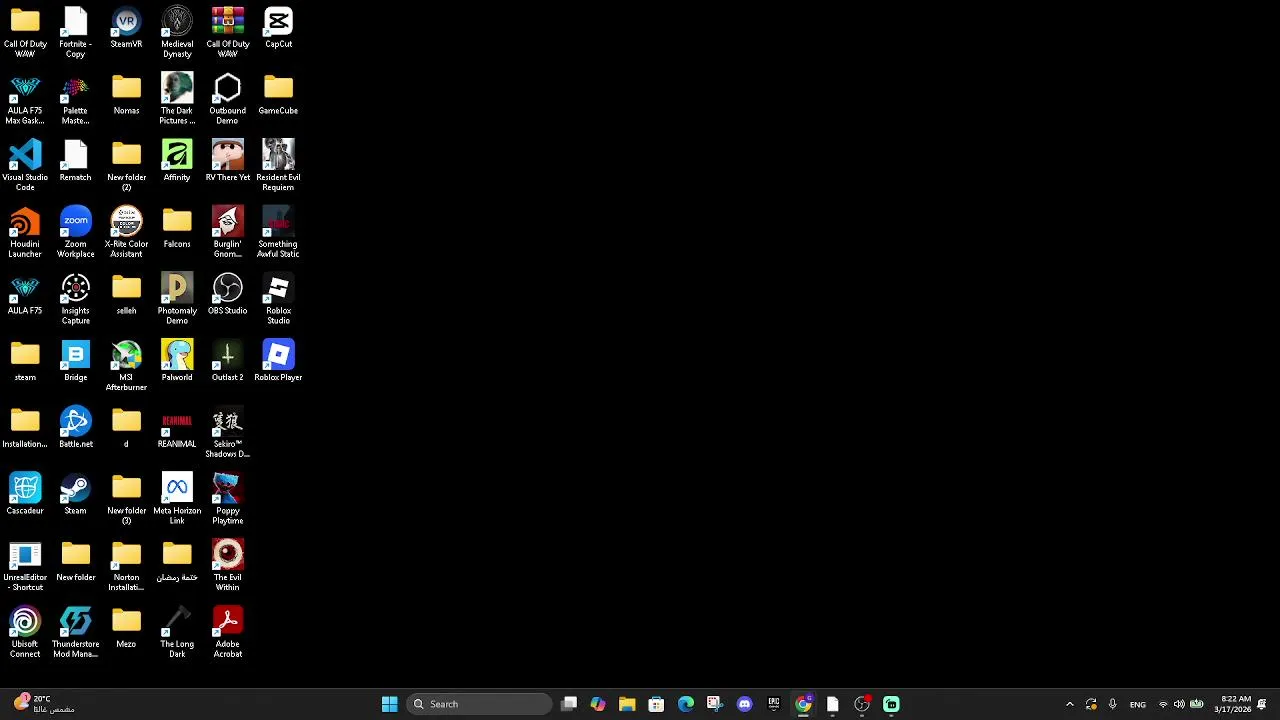Select the Houdini Launcher shortcut
Screen dimensions: 1280x720
(x=25, y=233)
